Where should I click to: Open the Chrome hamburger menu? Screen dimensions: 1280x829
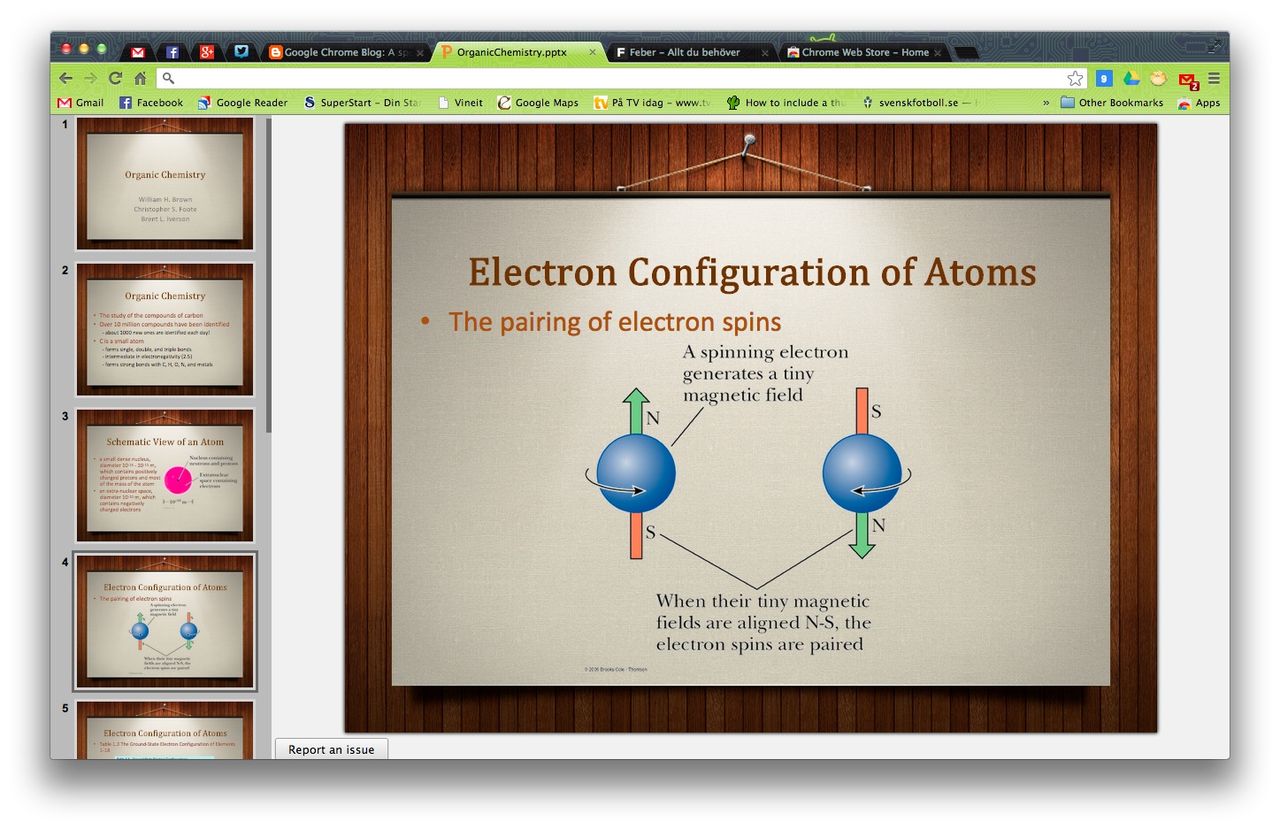1214,78
